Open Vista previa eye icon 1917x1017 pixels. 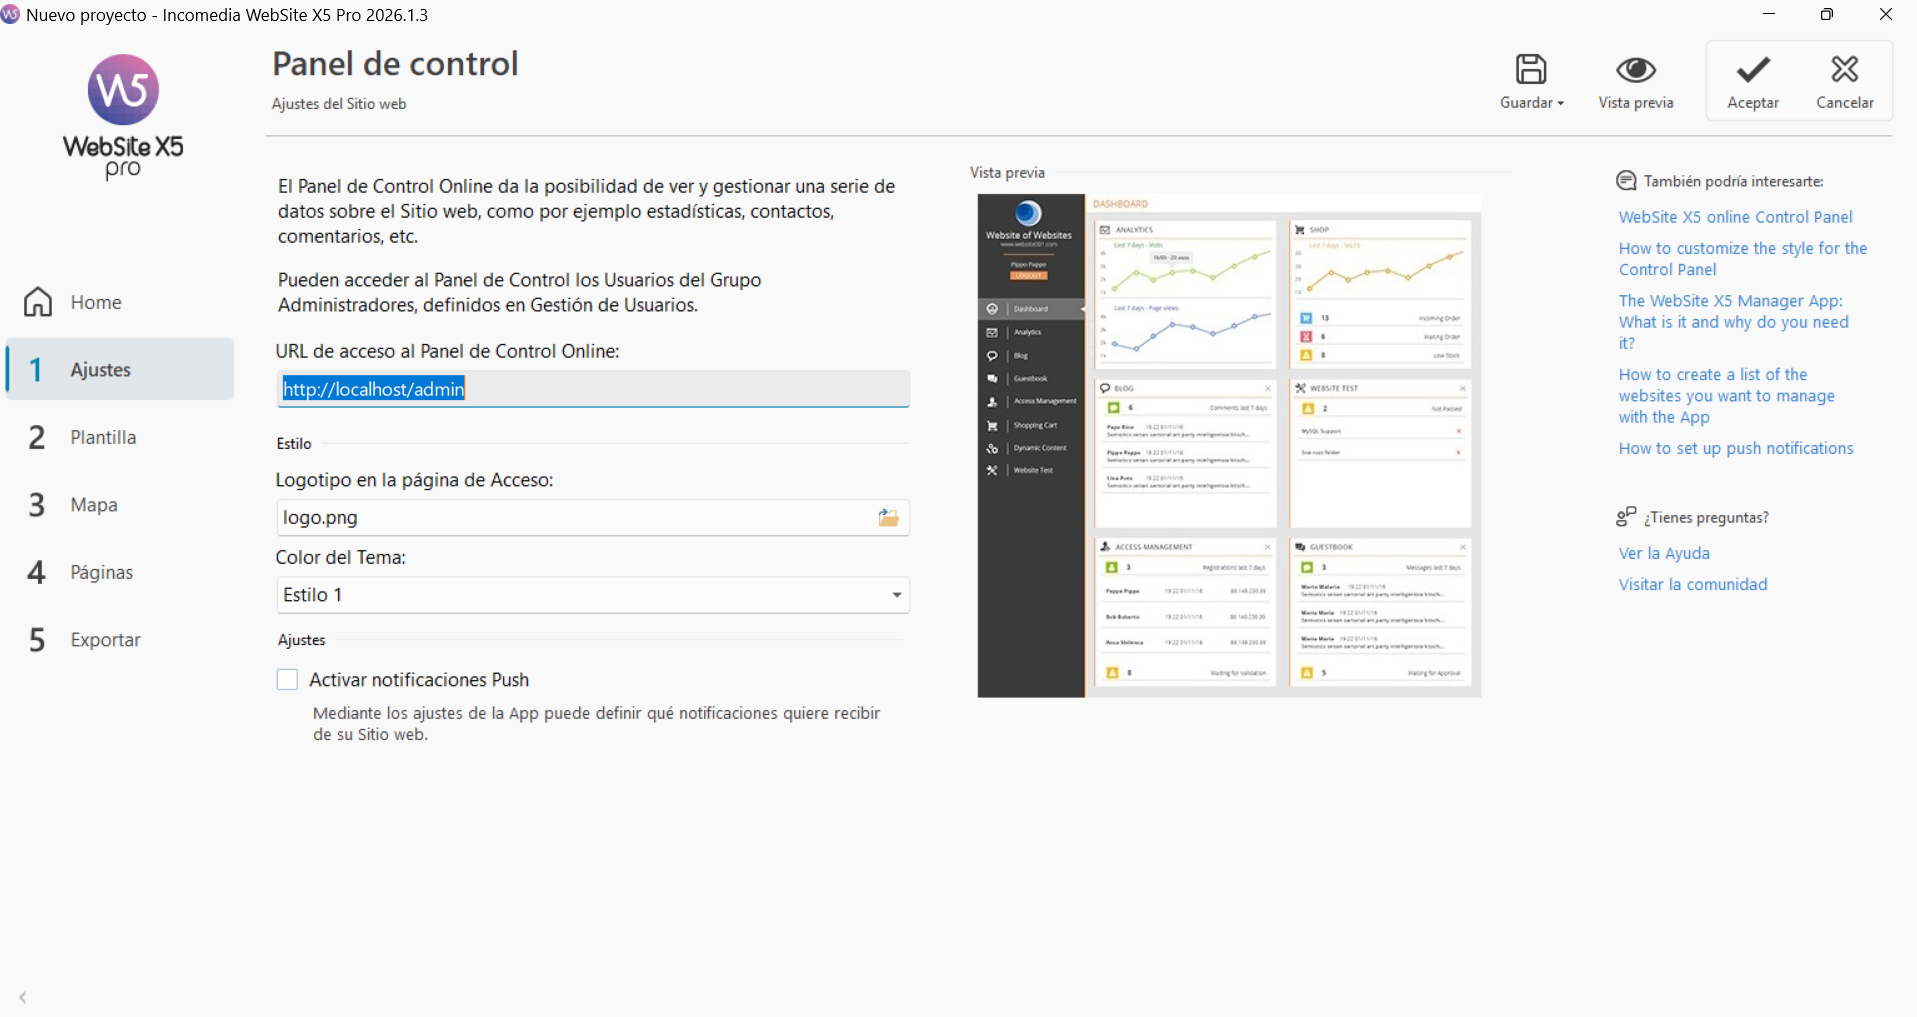1635,70
